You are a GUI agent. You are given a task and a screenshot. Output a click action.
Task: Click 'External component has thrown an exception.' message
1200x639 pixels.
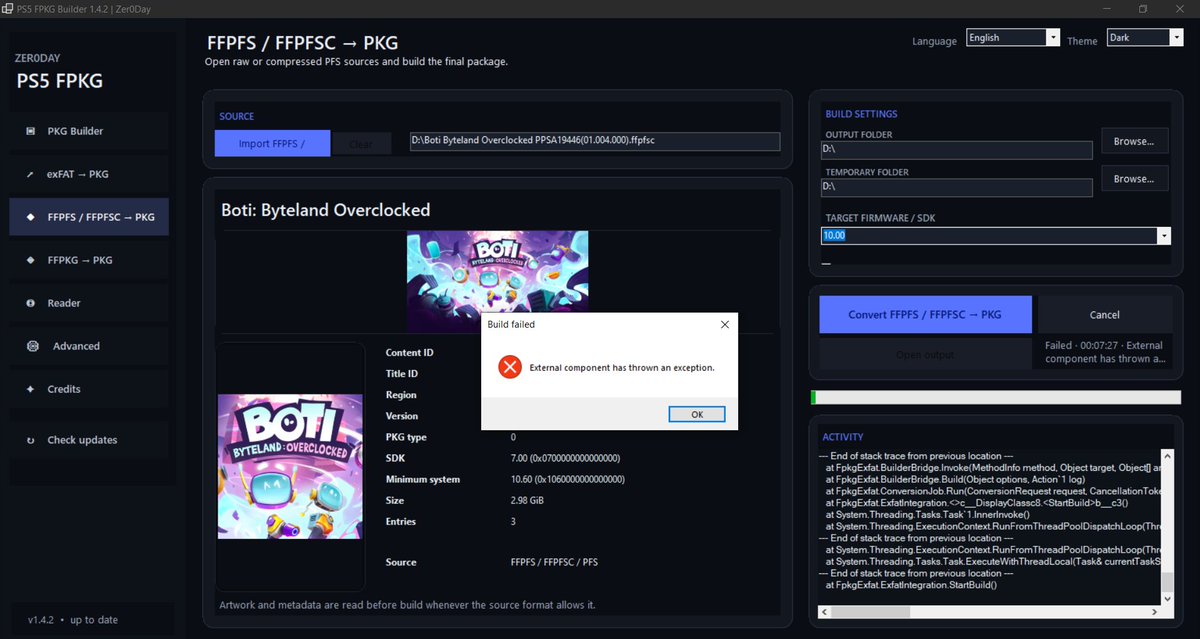[622, 367]
